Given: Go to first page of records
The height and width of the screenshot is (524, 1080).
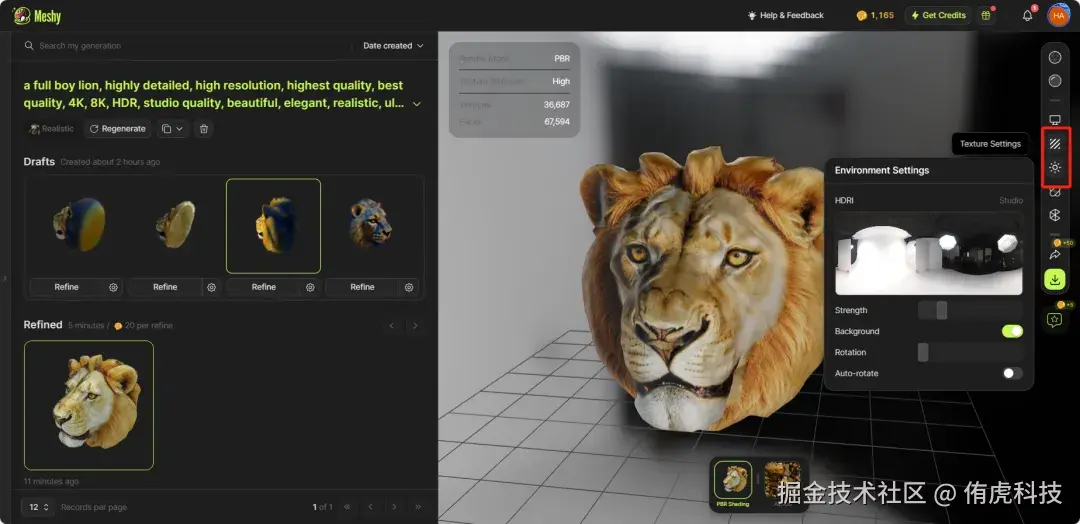Looking at the screenshot, I should 347,507.
